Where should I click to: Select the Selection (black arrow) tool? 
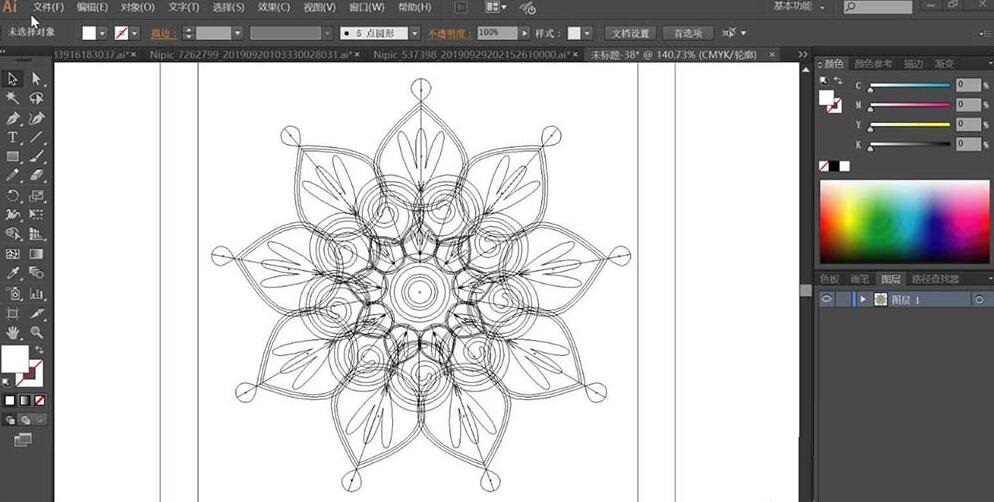(x=13, y=78)
